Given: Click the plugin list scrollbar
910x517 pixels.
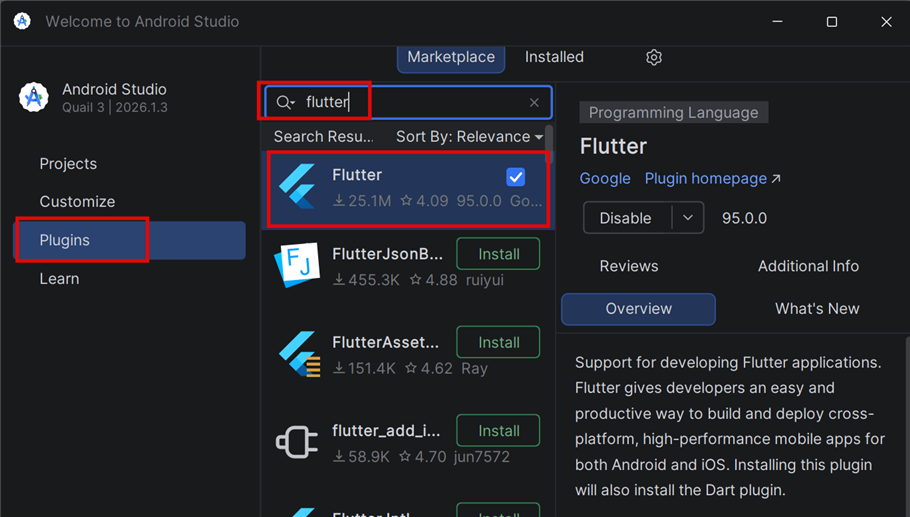Looking at the screenshot, I should 549,145.
